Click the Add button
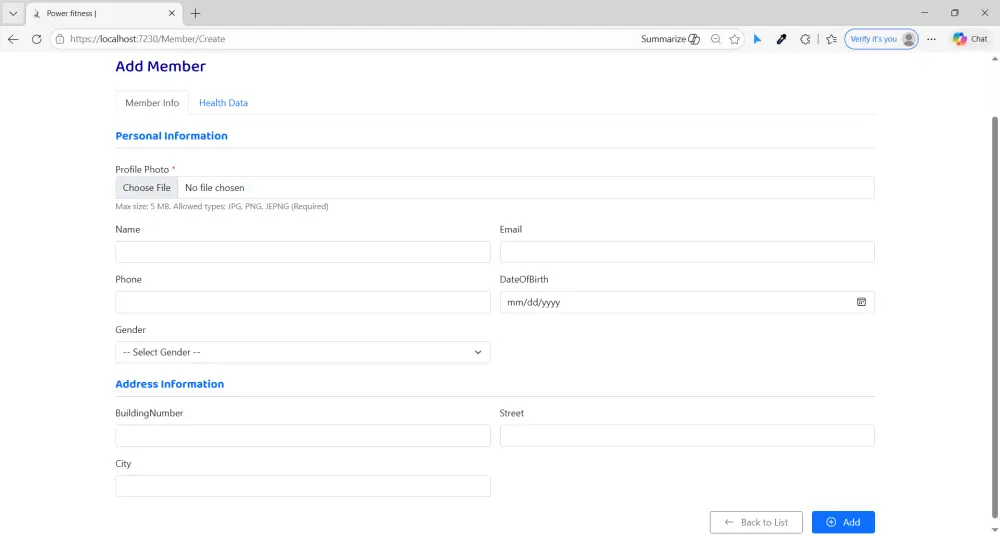 click(843, 522)
